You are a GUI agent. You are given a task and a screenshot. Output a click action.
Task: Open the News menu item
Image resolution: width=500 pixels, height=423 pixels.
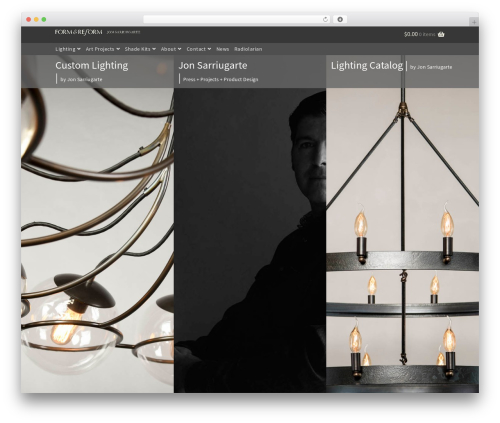point(222,49)
